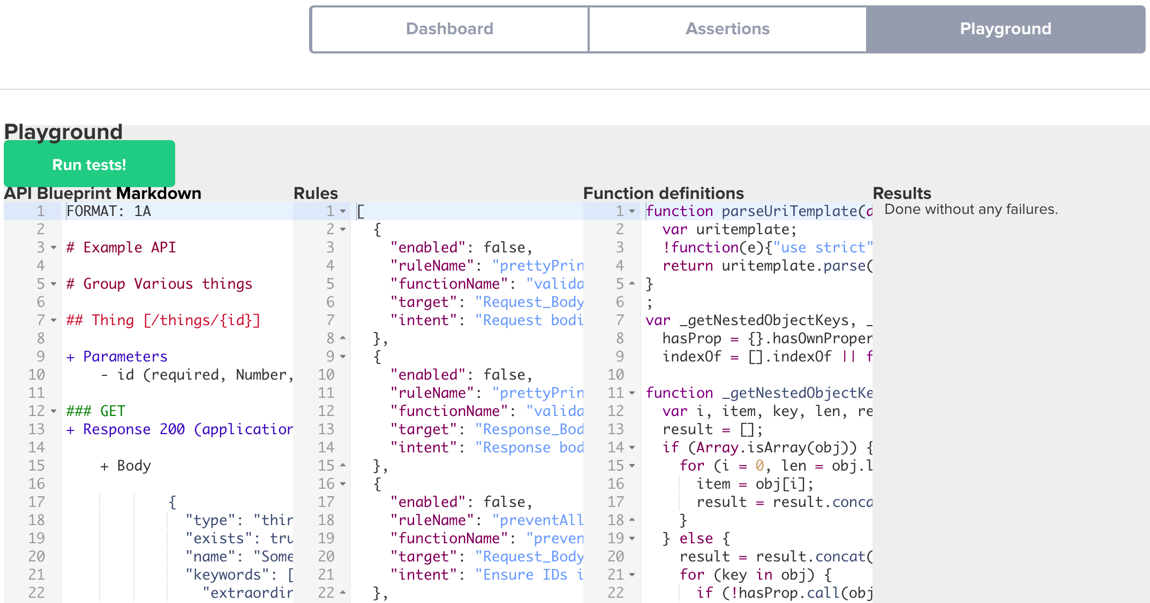Click the 'FORMAT: 1A' line in Markdown editor
The height and width of the screenshot is (603, 1150).
(x=109, y=211)
